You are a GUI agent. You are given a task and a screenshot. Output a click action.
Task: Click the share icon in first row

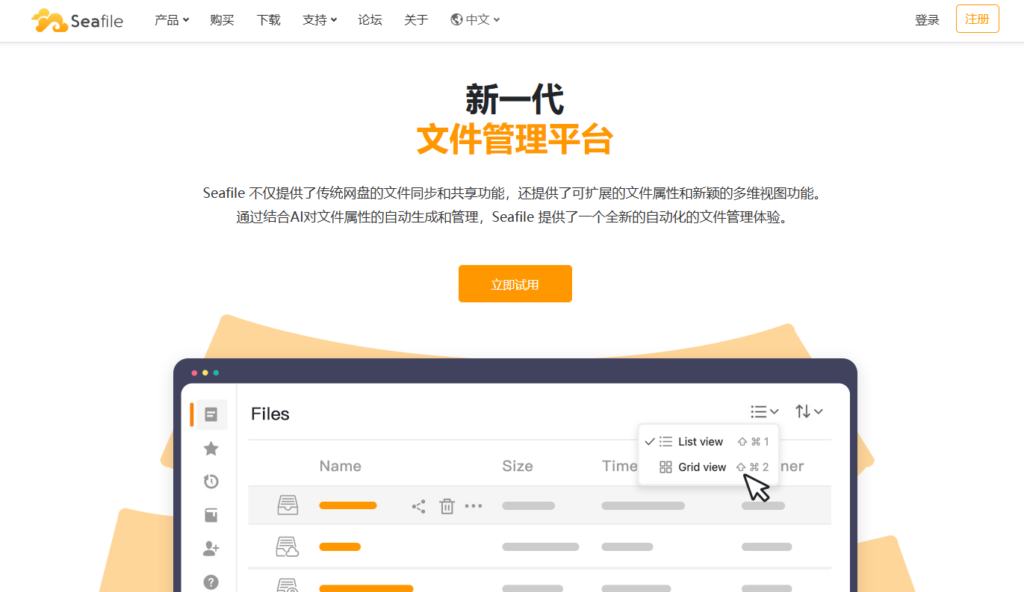click(419, 506)
